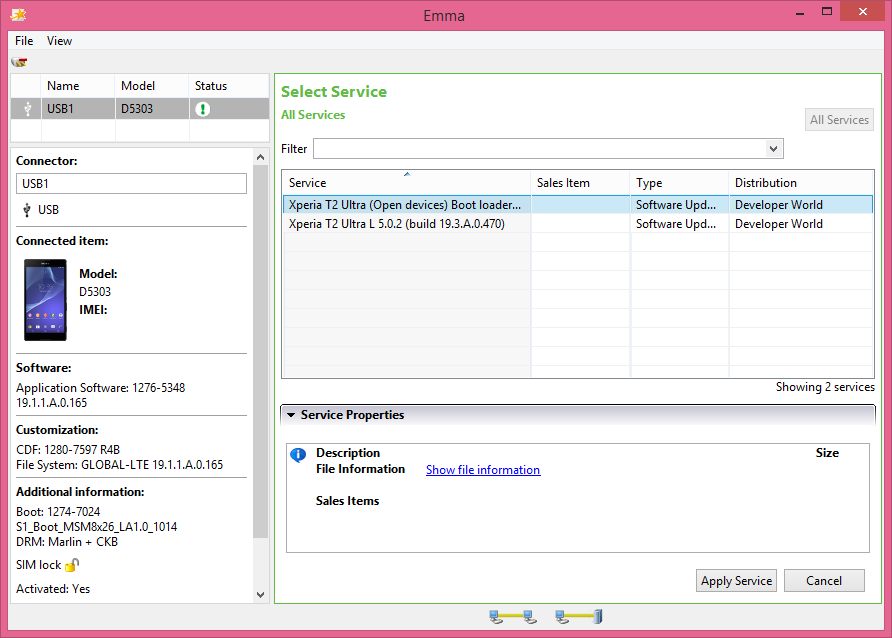Sort services by the Service column header
The image size is (892, 638).
click(x=406, y=183)
